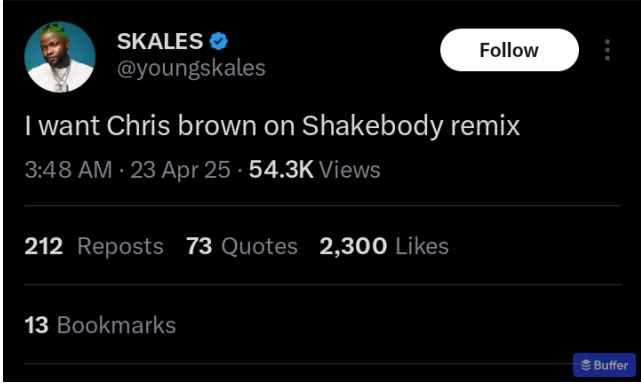
Task: Show who liked via 2,300 Likes
Action: (384, 246)
